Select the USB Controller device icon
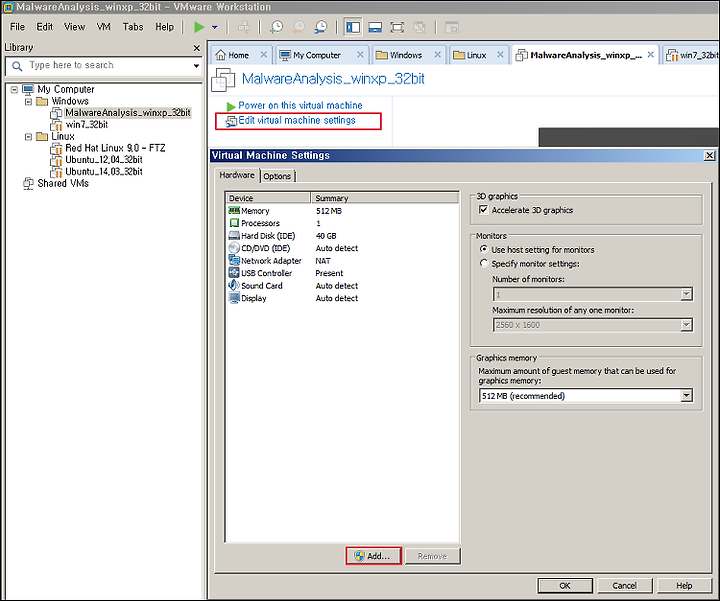This screenshot has width=720, height=601. click(234, 273)
